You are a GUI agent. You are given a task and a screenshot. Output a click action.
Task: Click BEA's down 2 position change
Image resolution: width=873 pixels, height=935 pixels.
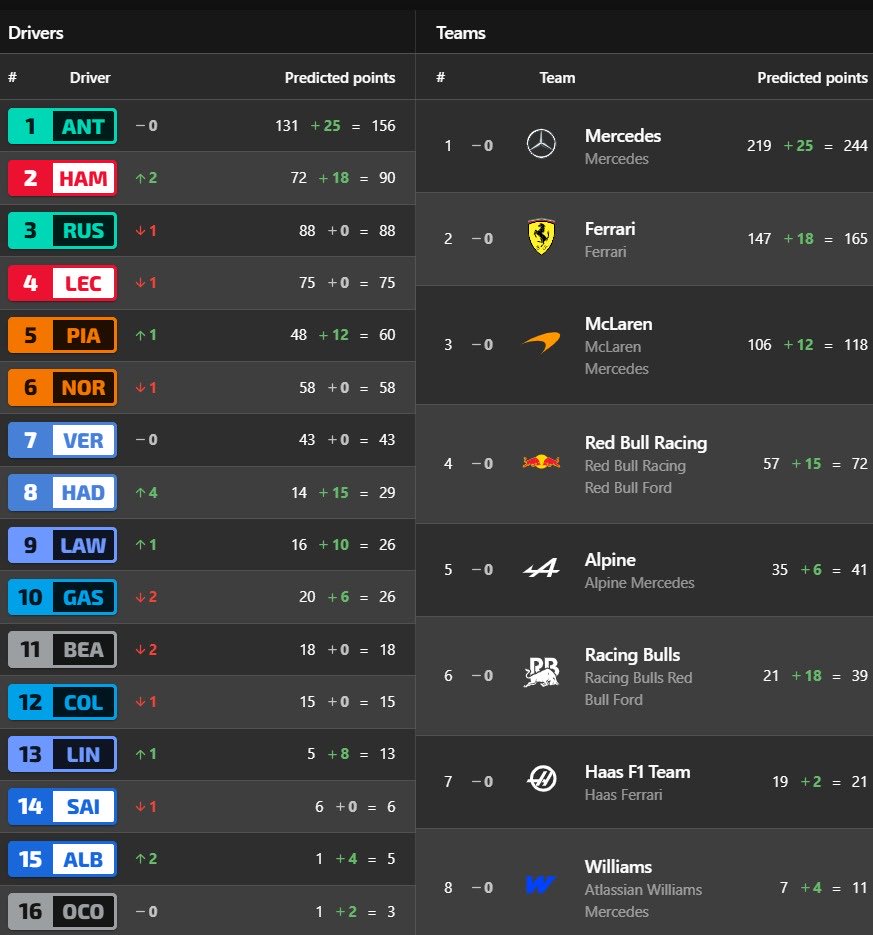click(146, 649)
